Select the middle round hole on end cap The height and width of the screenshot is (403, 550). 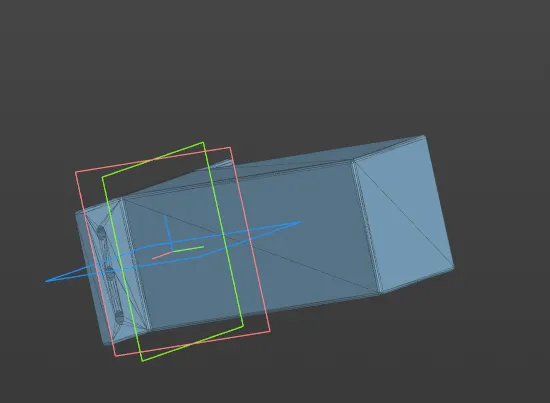pos(110,273)
